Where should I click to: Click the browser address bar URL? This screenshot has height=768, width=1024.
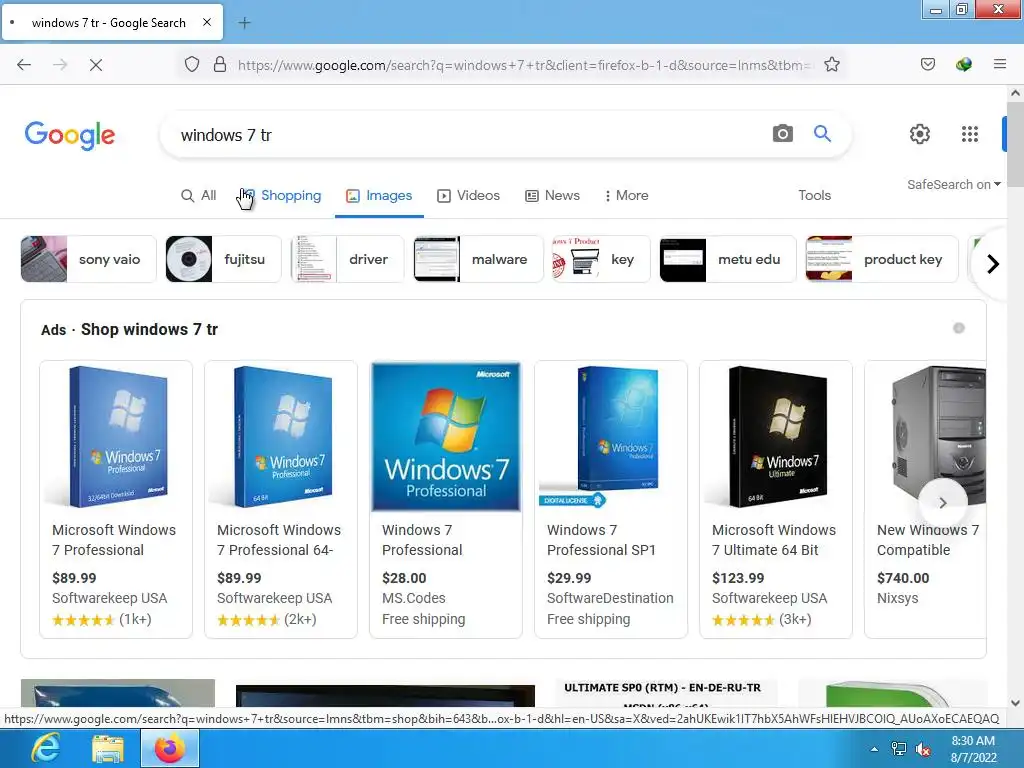click(522, 65)
